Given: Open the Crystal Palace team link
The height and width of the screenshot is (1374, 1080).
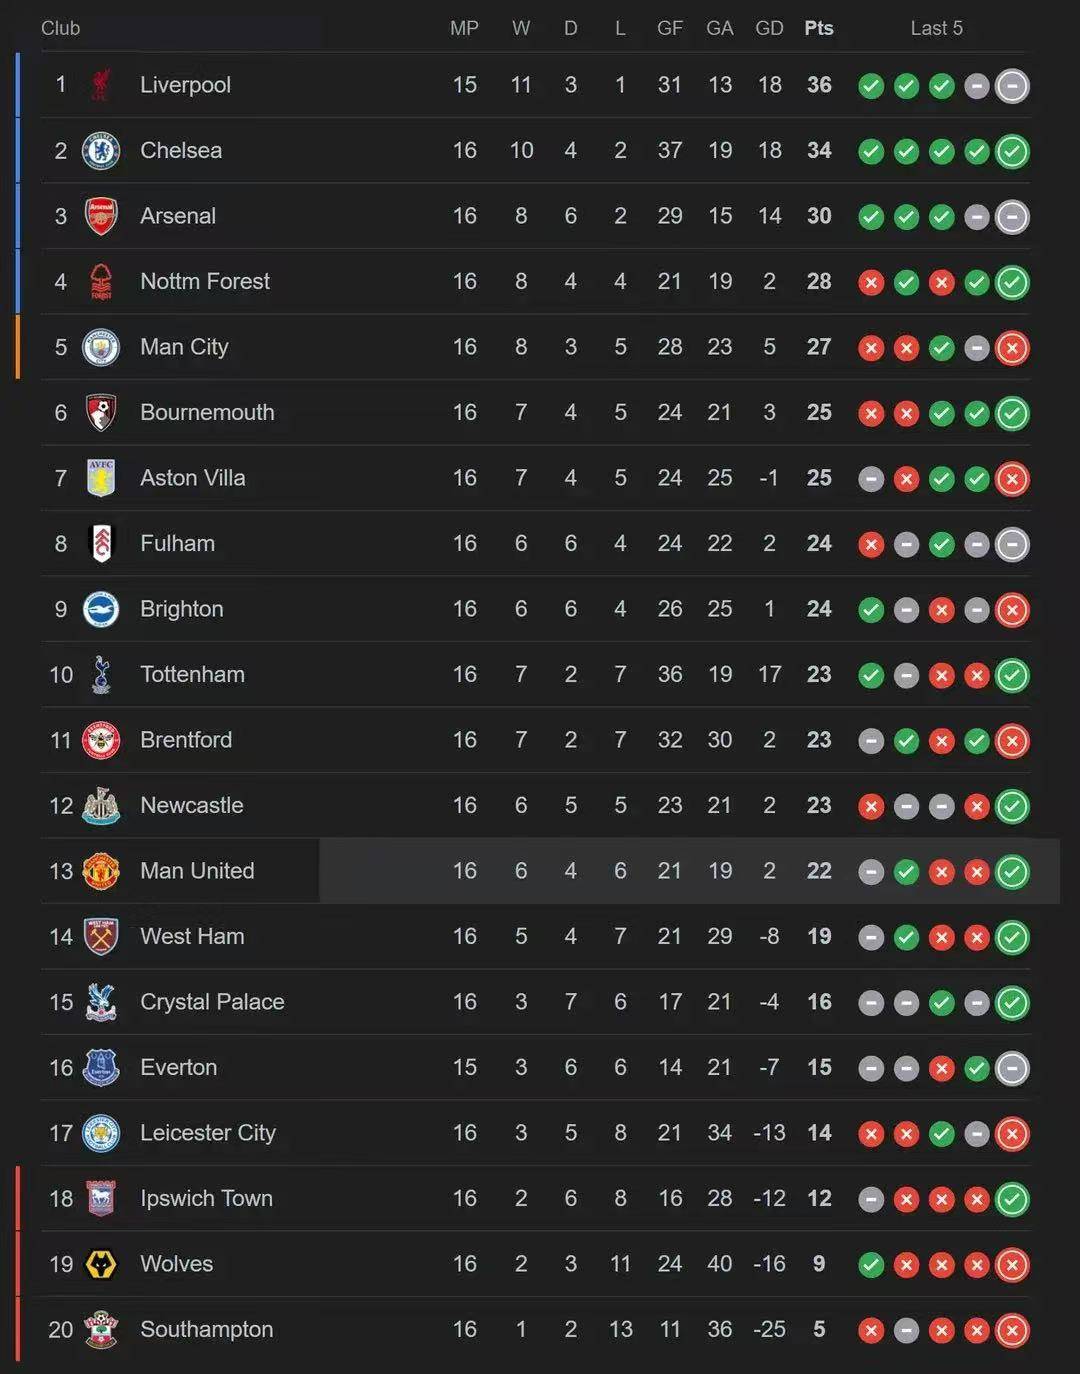Looking at the screenshot, I should 212,1002.
